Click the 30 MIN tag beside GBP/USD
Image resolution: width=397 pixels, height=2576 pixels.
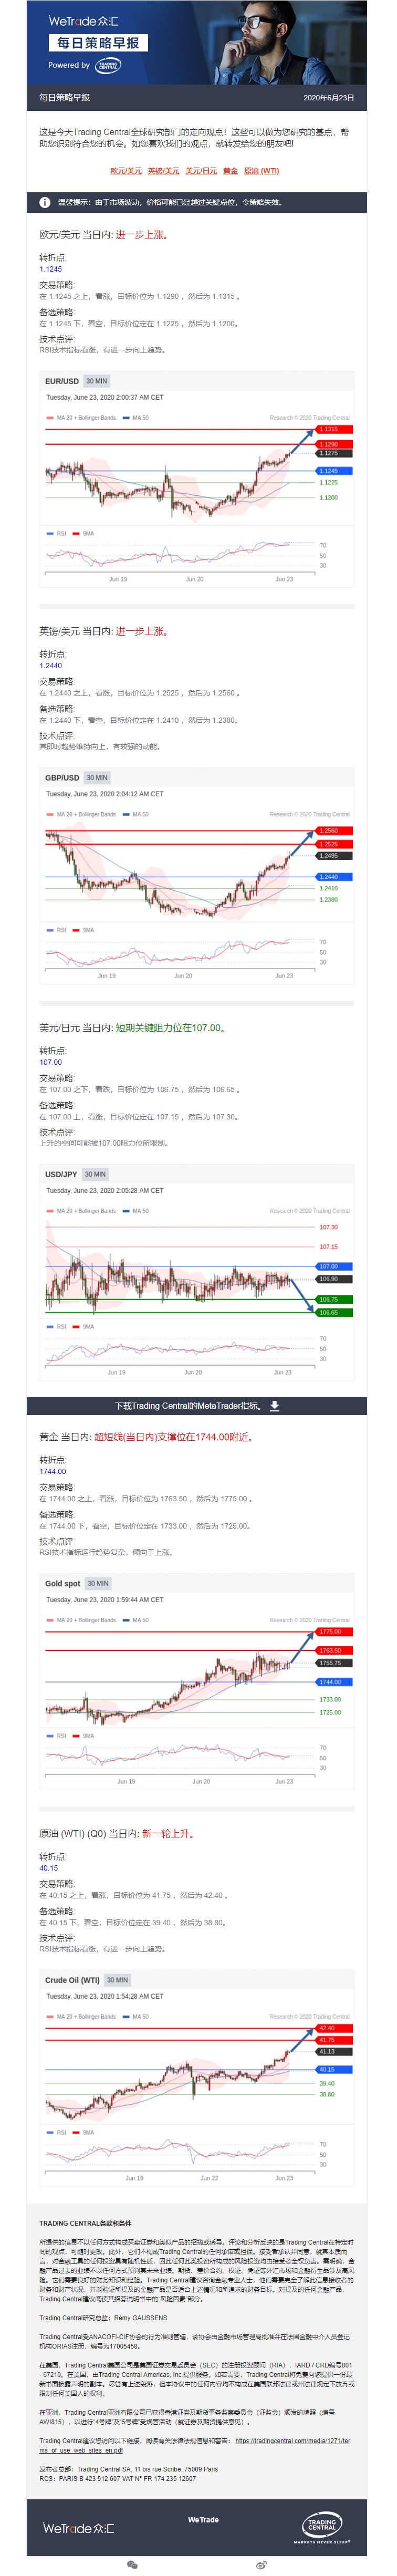click(97, 777)
